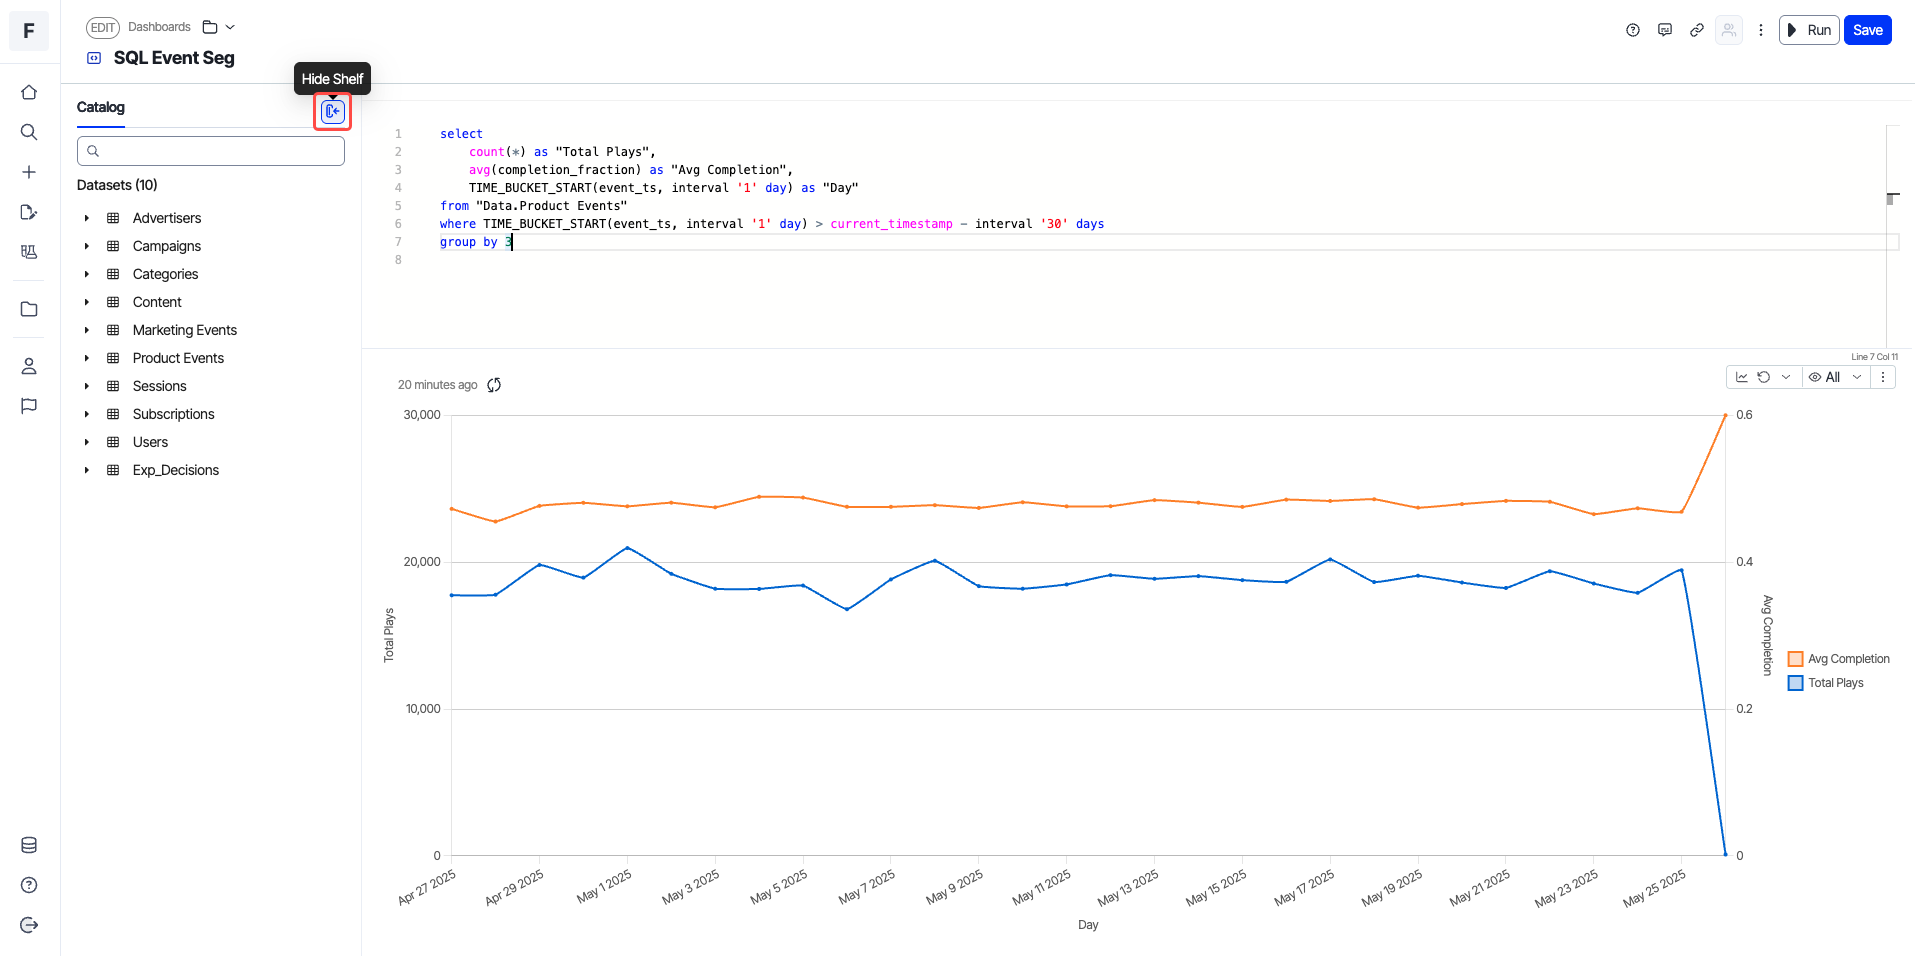1915x956 pixels.
Task: Go to Home via the house icon
Action: click(29, 92)
